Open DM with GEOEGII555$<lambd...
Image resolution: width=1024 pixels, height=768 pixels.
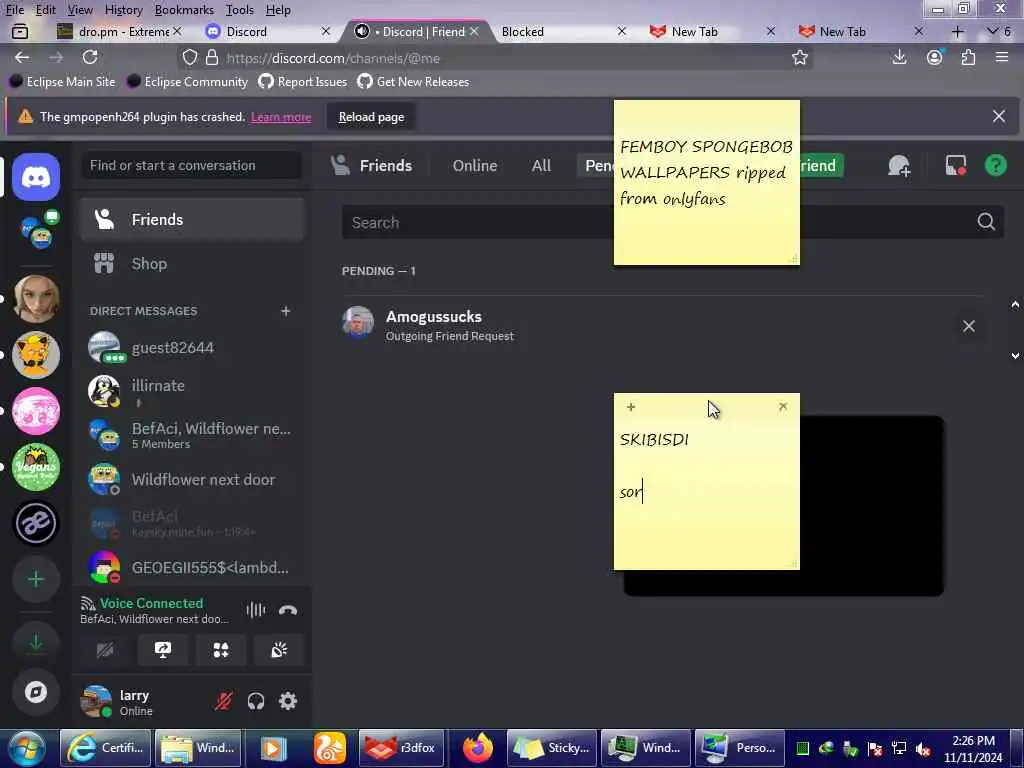[x=192, y=568]
